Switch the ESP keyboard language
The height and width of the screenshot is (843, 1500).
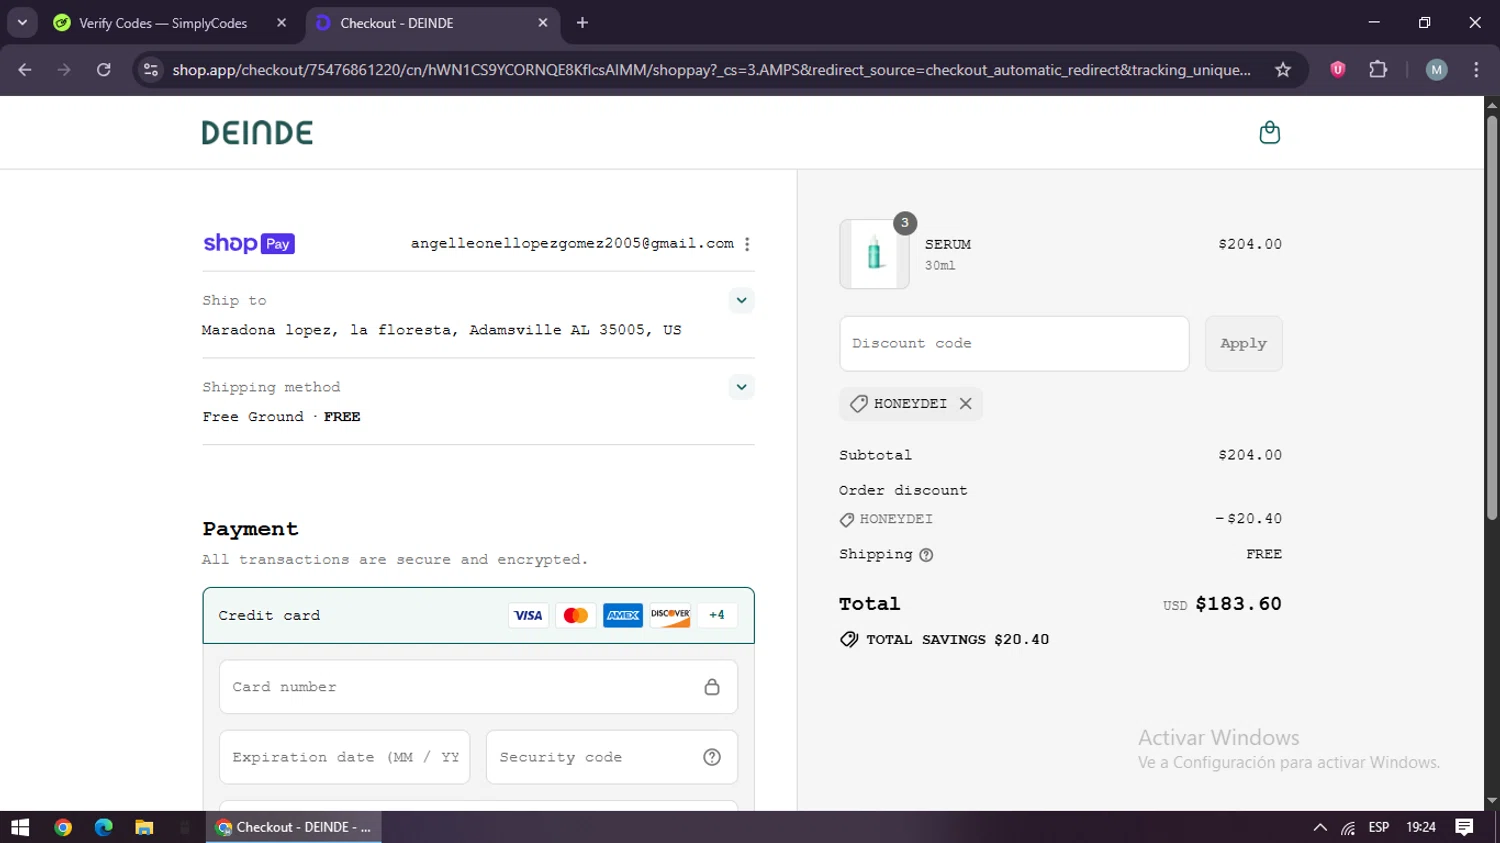1379,827
